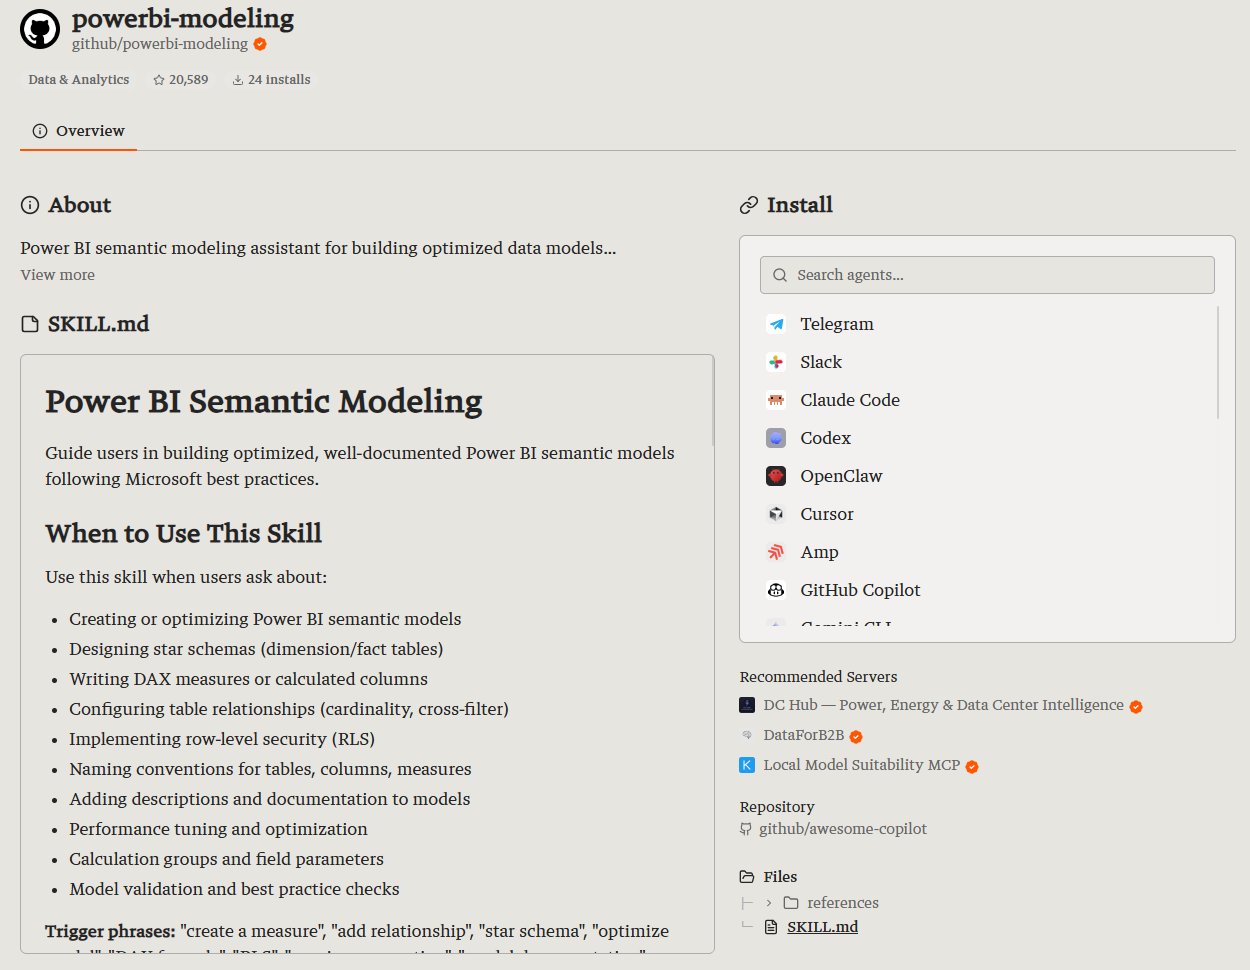Image resolution: width=1250 pixels, height=970 pixels.
Task: Click the GitHub octocat logo
Action: coord(40,30)
